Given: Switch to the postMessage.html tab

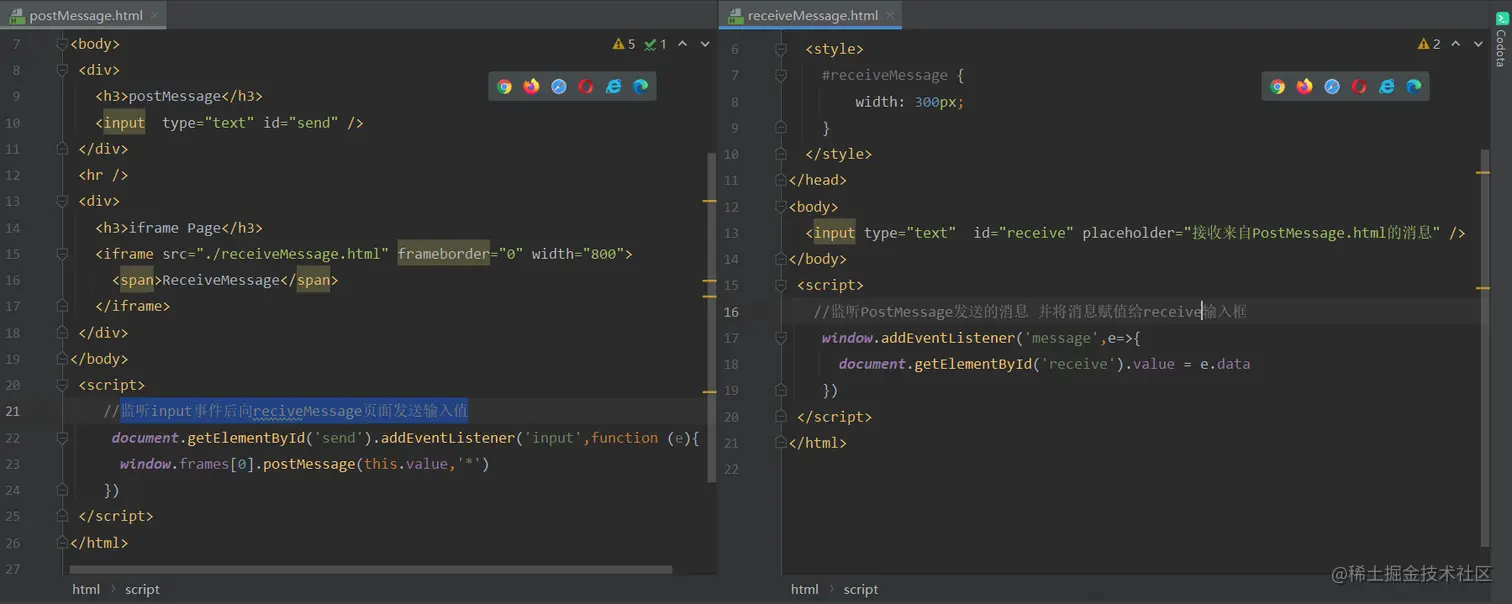Looking at the screenshot, I should [84, 15].
